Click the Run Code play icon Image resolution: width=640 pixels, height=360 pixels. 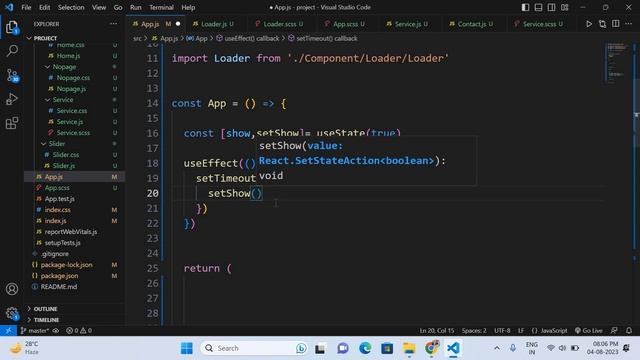589,24
